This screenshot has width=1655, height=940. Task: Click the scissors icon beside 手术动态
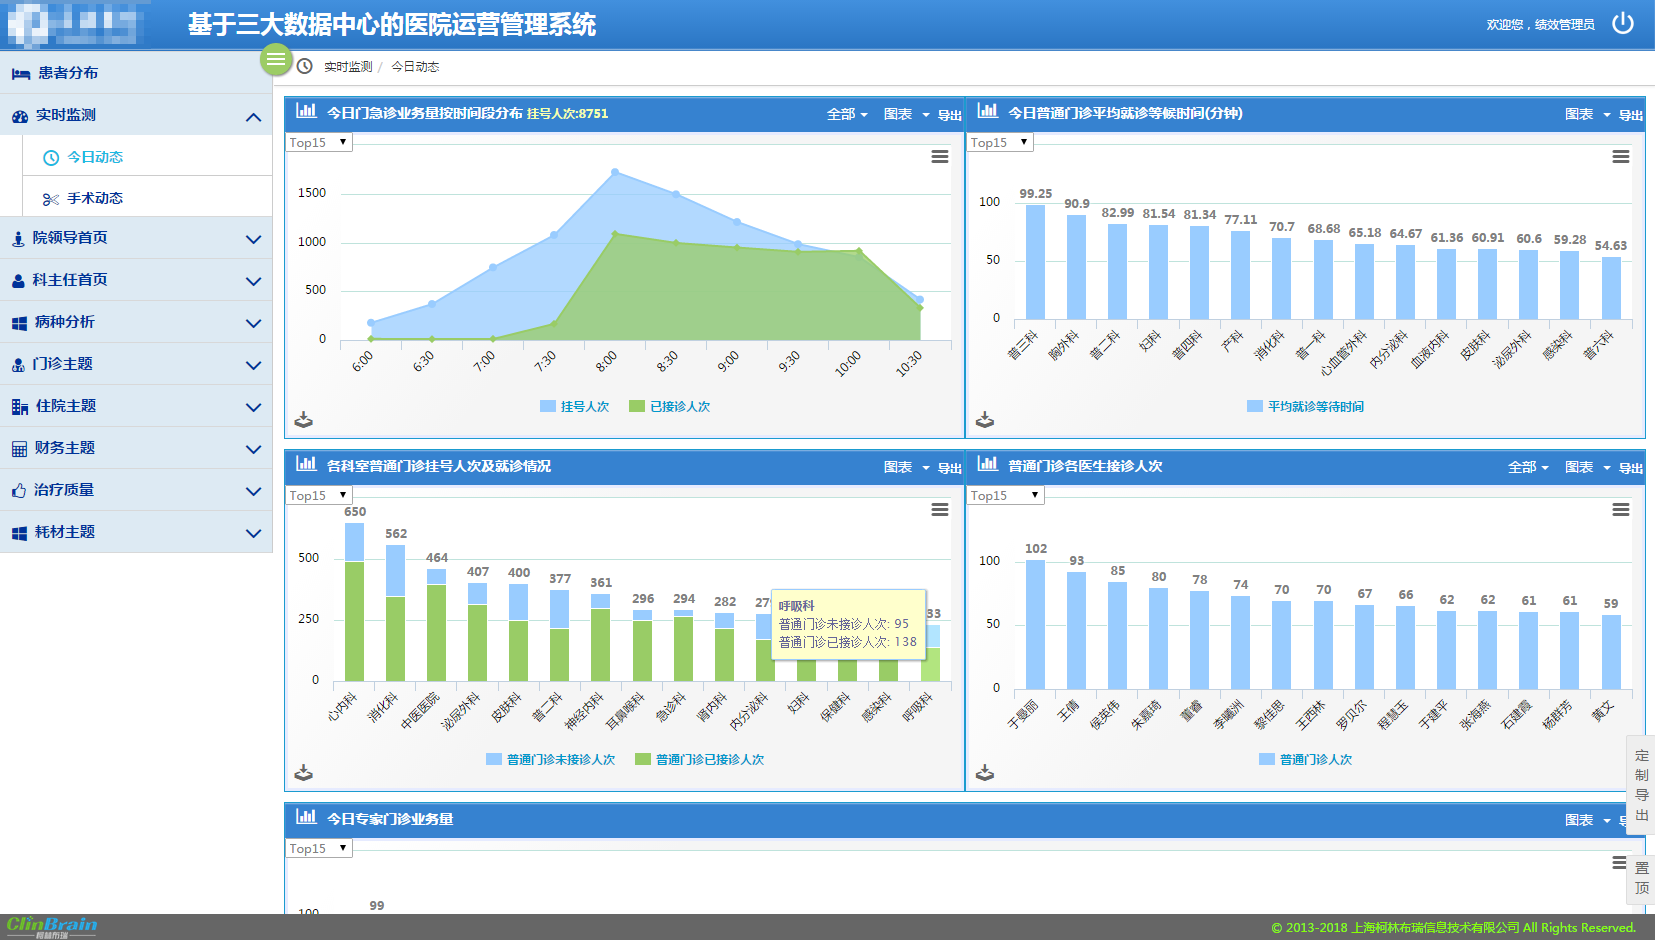[51, 199]
